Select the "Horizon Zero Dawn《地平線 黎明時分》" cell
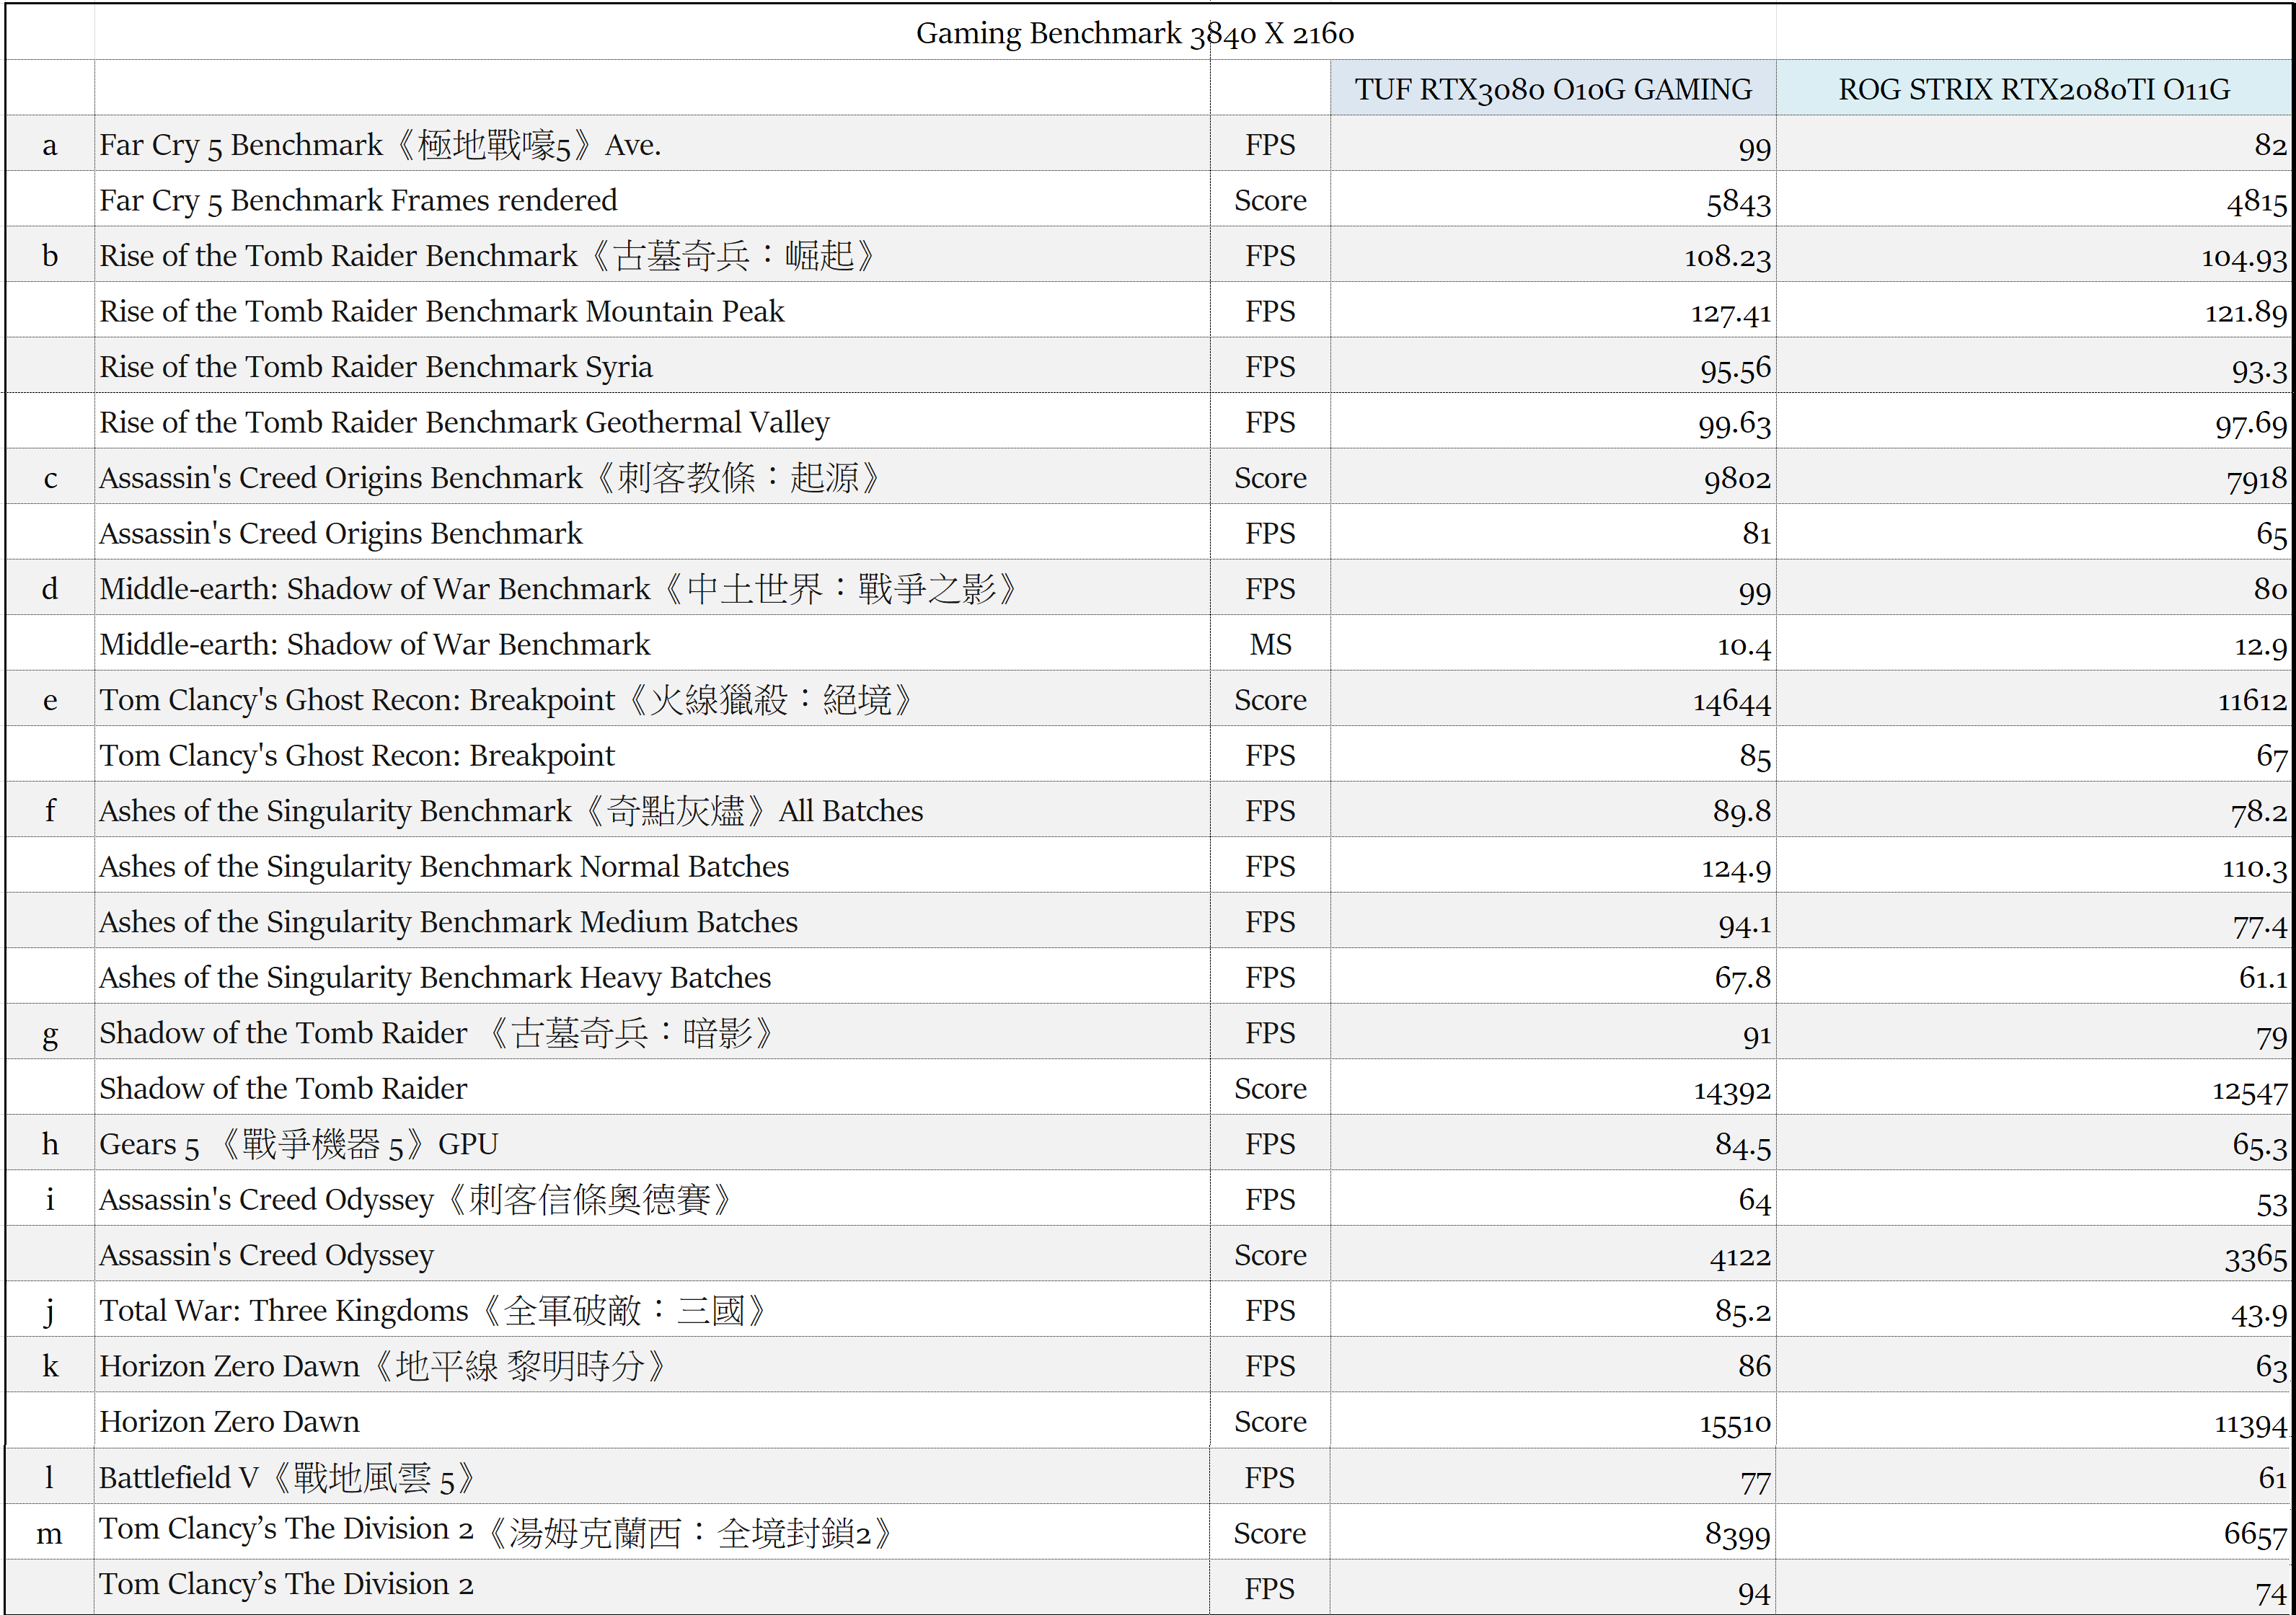This screenshot has height=1615, width=2296. tap(652, 1365)
